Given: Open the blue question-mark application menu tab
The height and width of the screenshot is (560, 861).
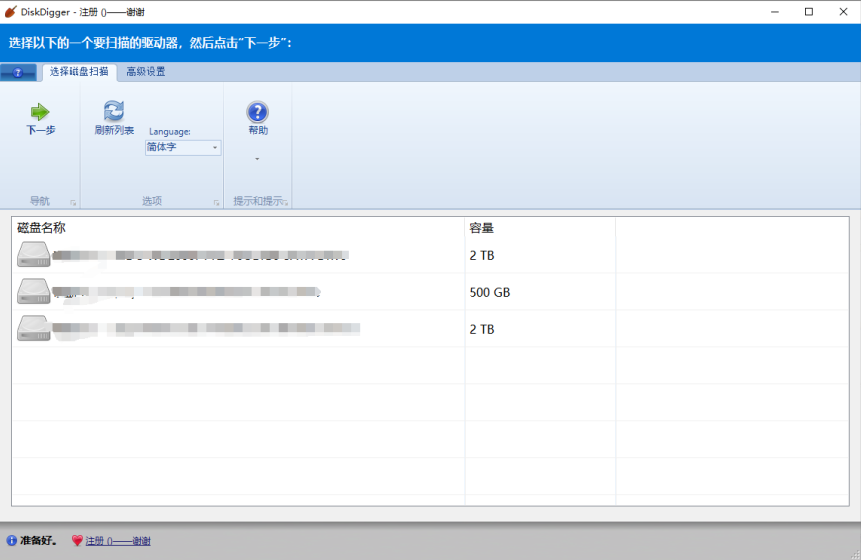Looking at the screenshot, I should pos(18,72).
